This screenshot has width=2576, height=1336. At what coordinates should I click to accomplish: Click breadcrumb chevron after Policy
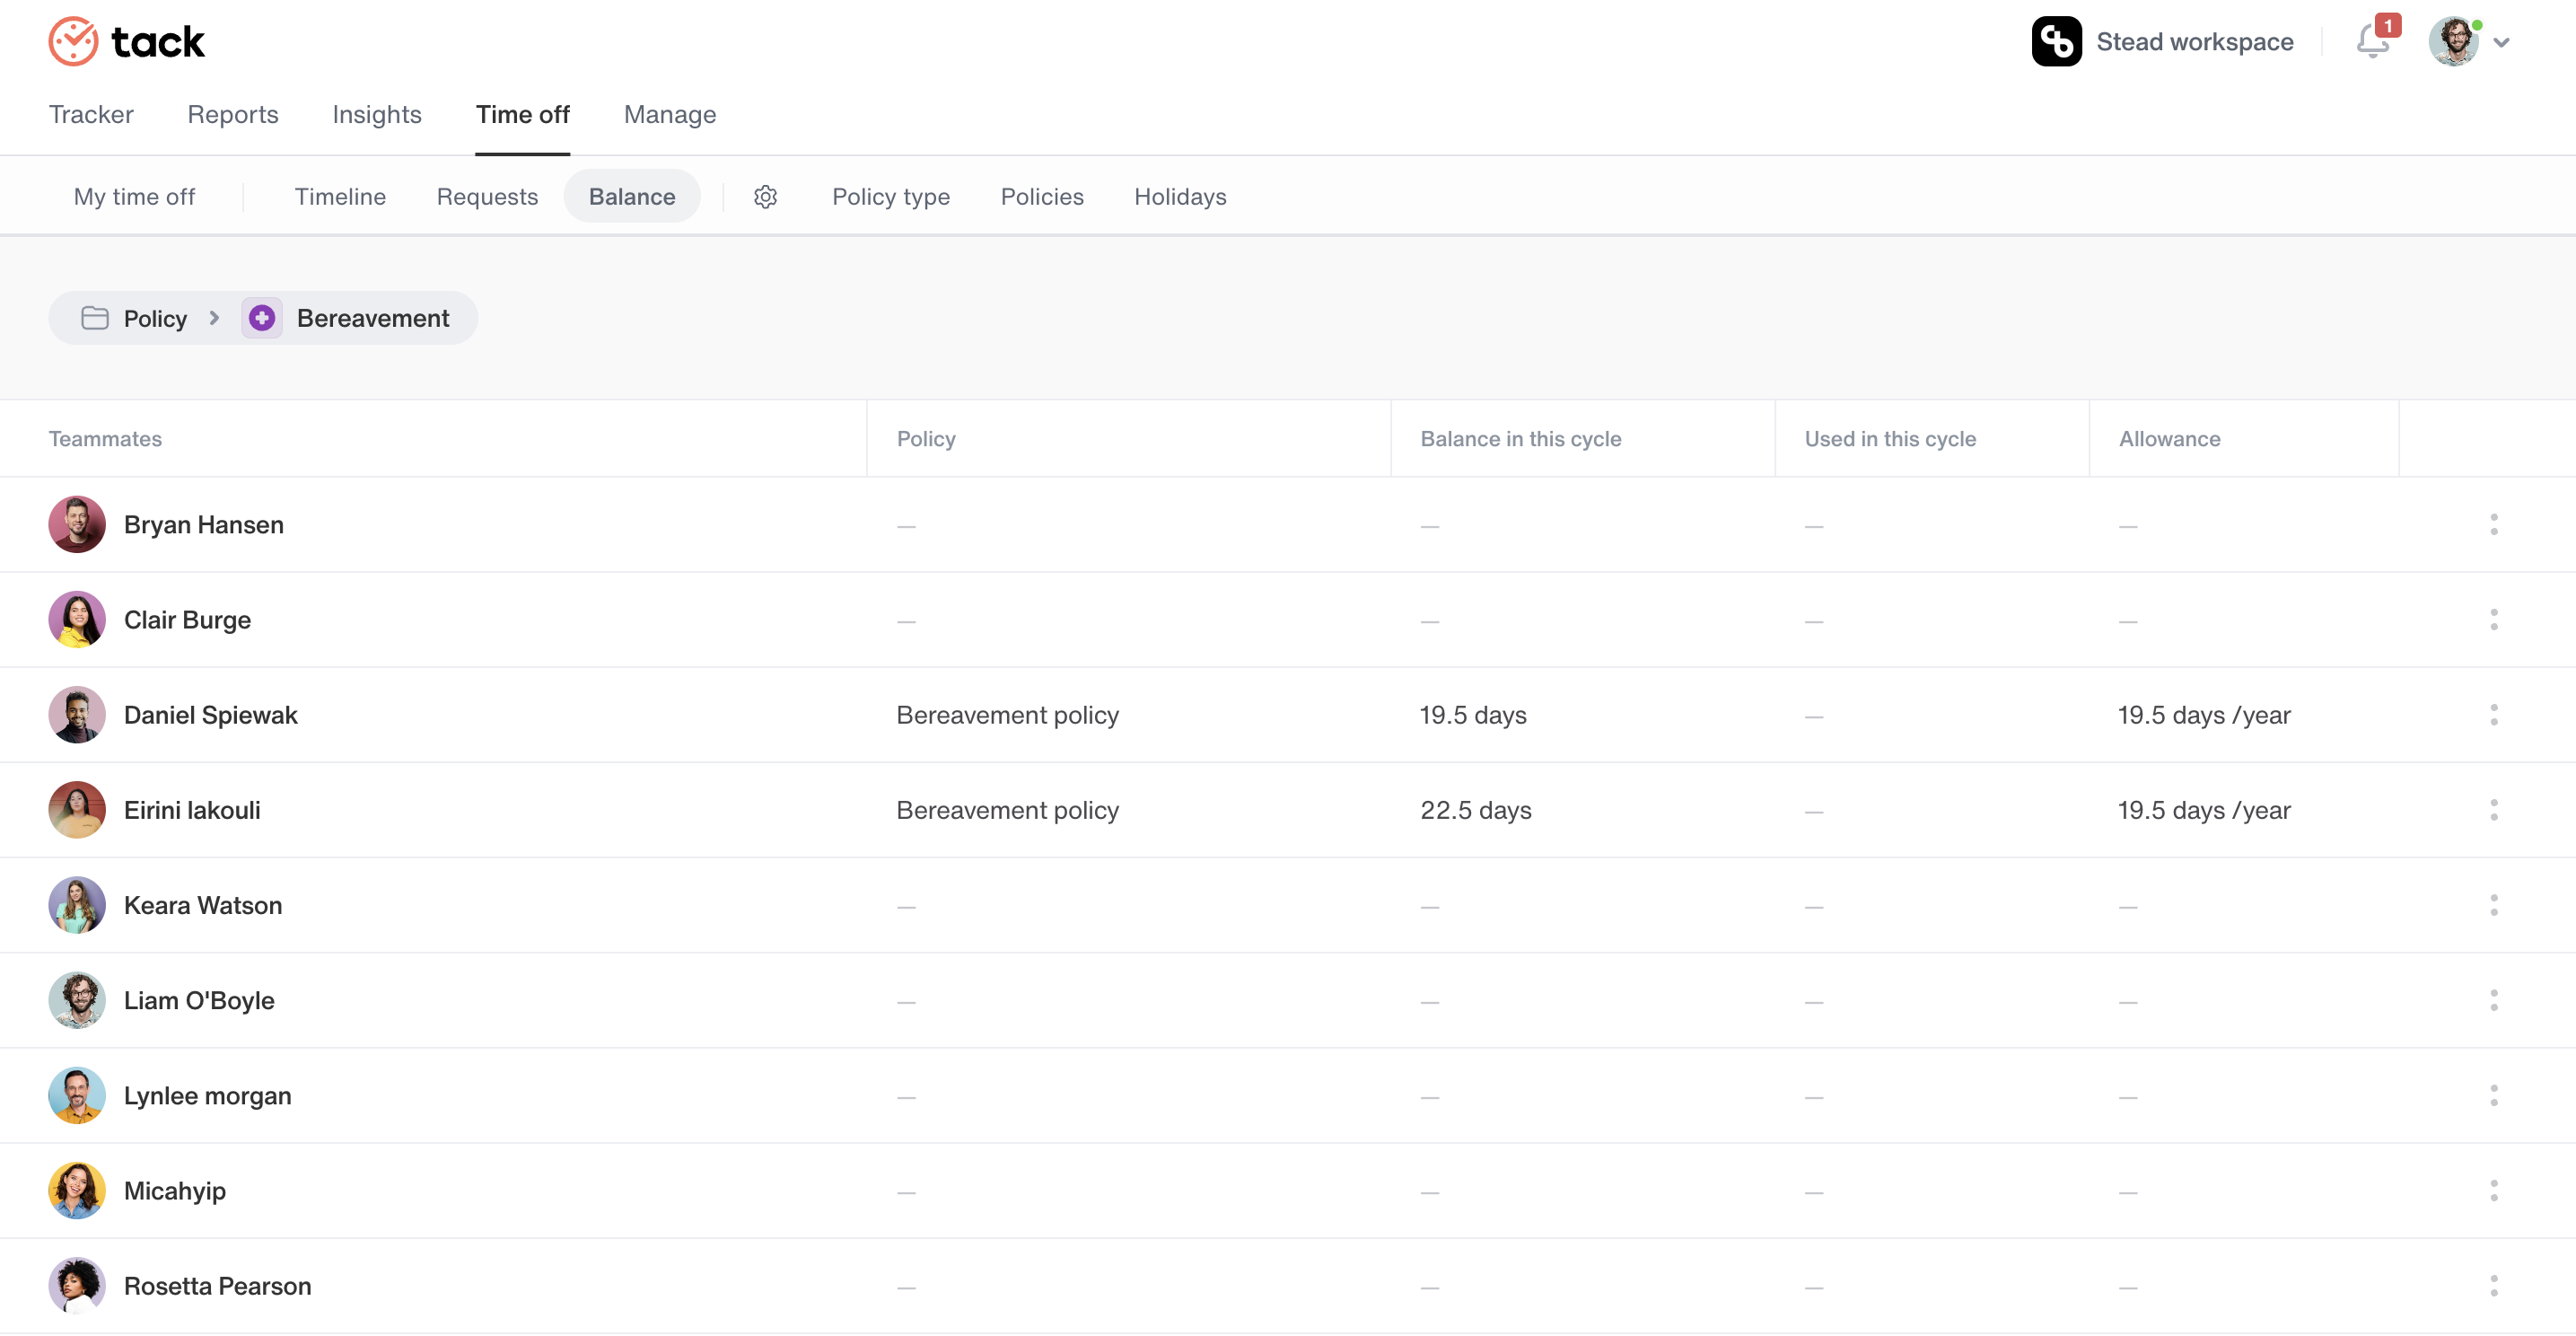(214, 318)
